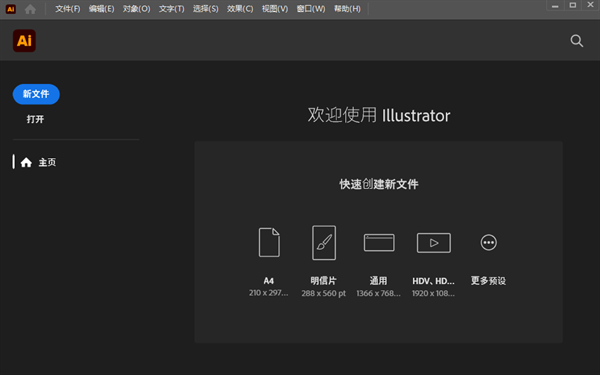Click the A4 preset label
Viewport: 600px width, 375px height.
click(269, 281)
